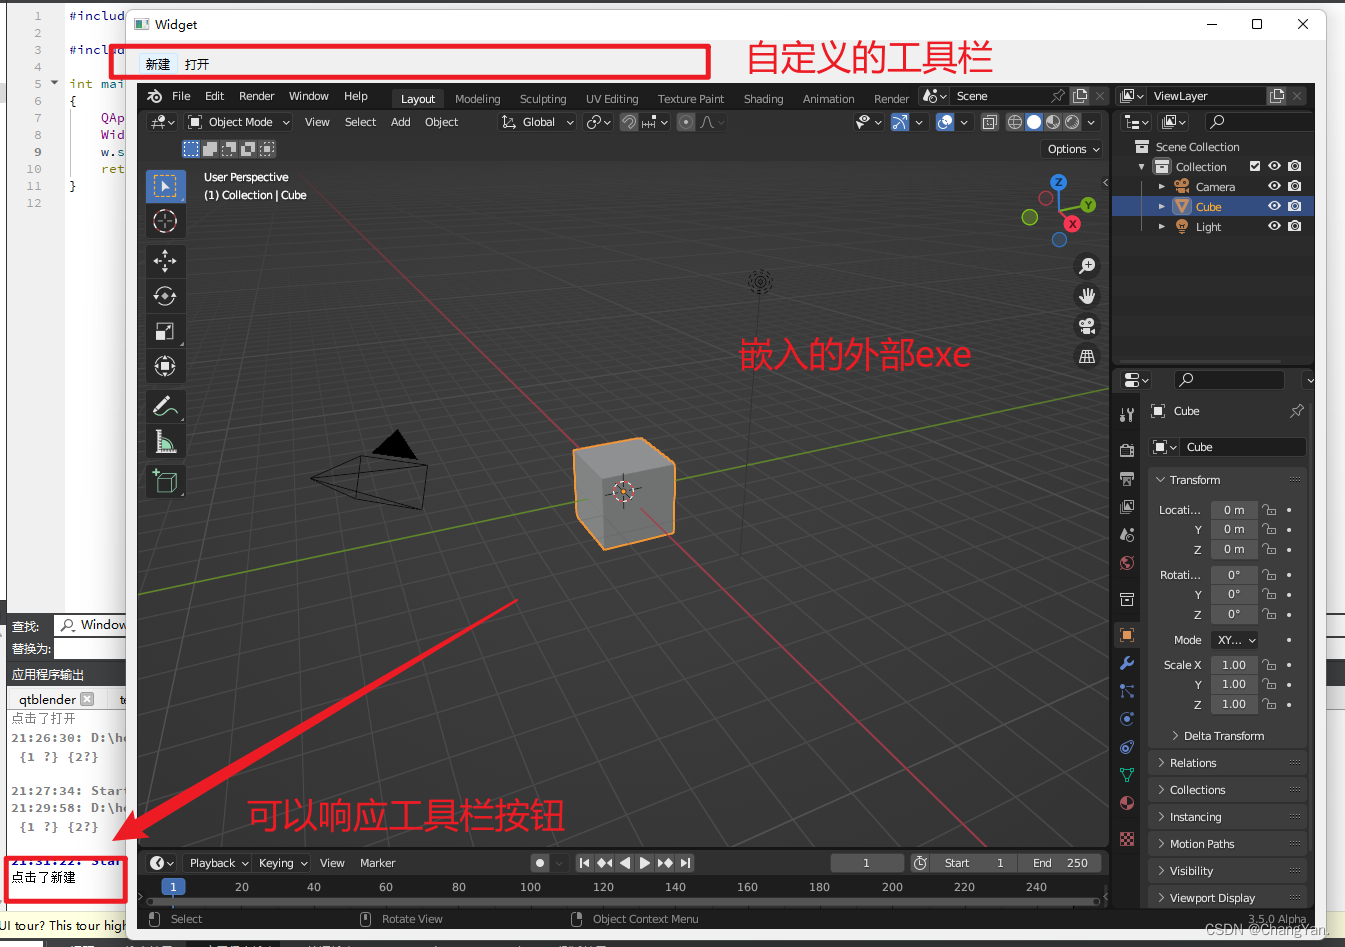The height and width of the screenshot is (947, 1345).
Task: Jump to the timeline end frame button
Action: pos(685,863)
